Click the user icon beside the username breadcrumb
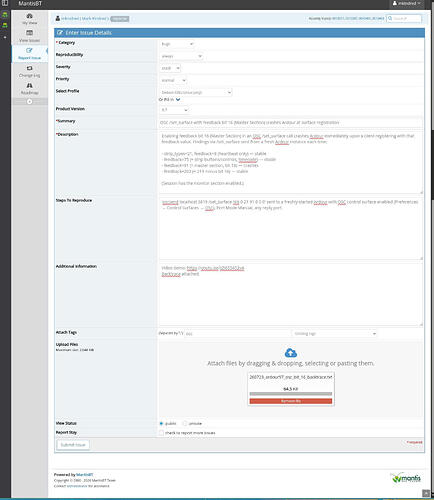This screenshot has width=434, height=500. click(57, 18)
